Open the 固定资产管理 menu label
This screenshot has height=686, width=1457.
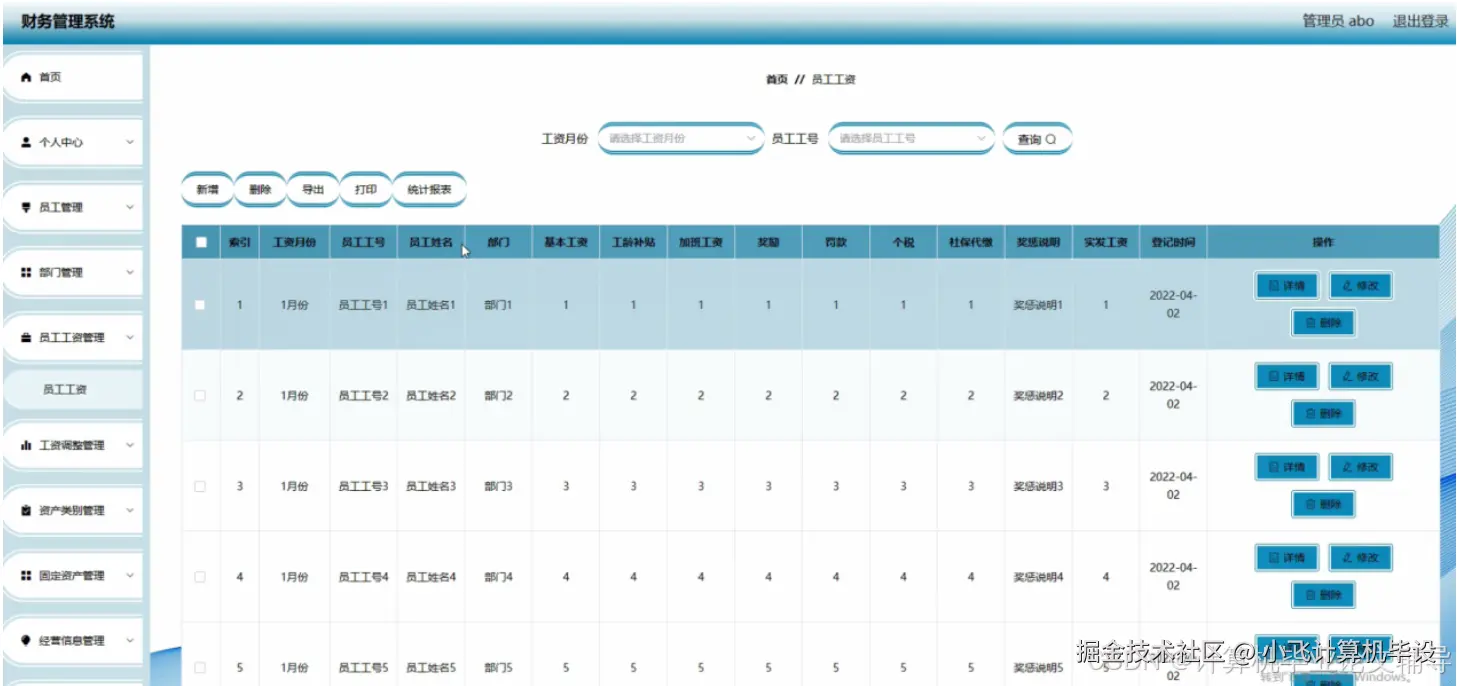[x=72, y=576]
